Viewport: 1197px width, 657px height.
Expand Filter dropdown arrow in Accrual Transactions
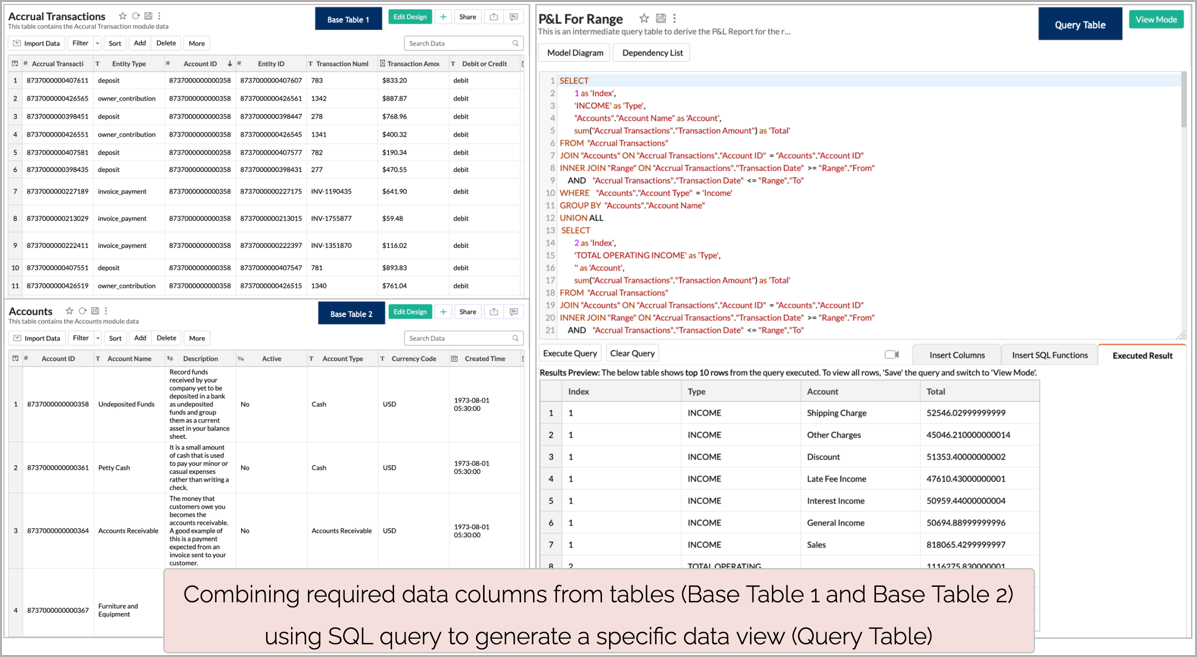(97, 44)
